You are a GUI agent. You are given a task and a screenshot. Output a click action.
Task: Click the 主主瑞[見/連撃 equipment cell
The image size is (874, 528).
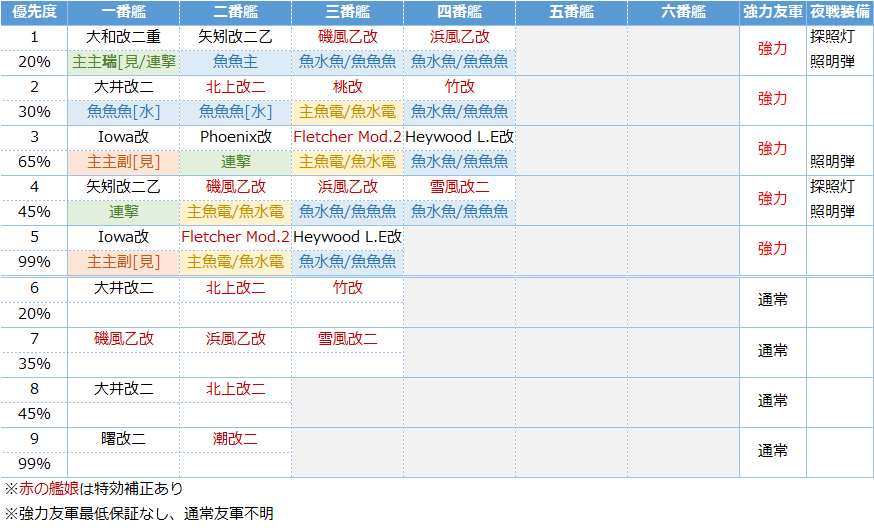click(123, 62)
